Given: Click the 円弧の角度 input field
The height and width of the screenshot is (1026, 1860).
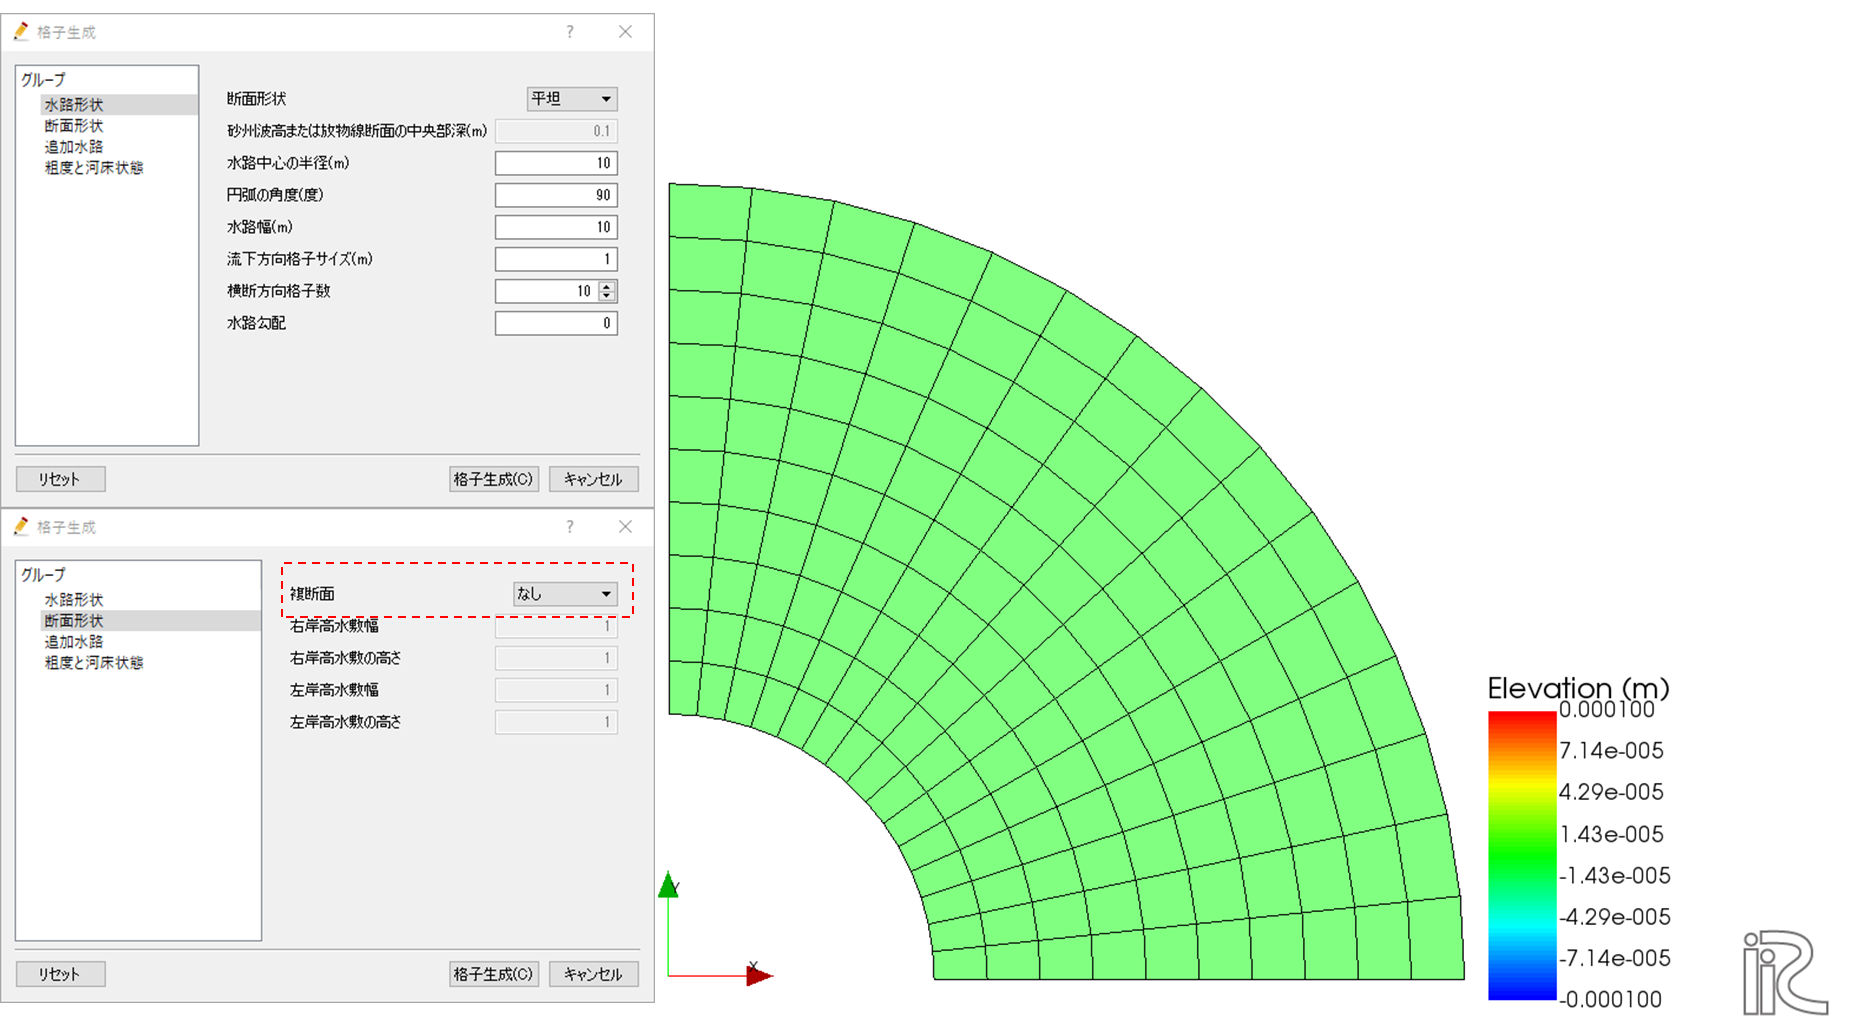Looking at the screenshot, I should coord(556,195).
